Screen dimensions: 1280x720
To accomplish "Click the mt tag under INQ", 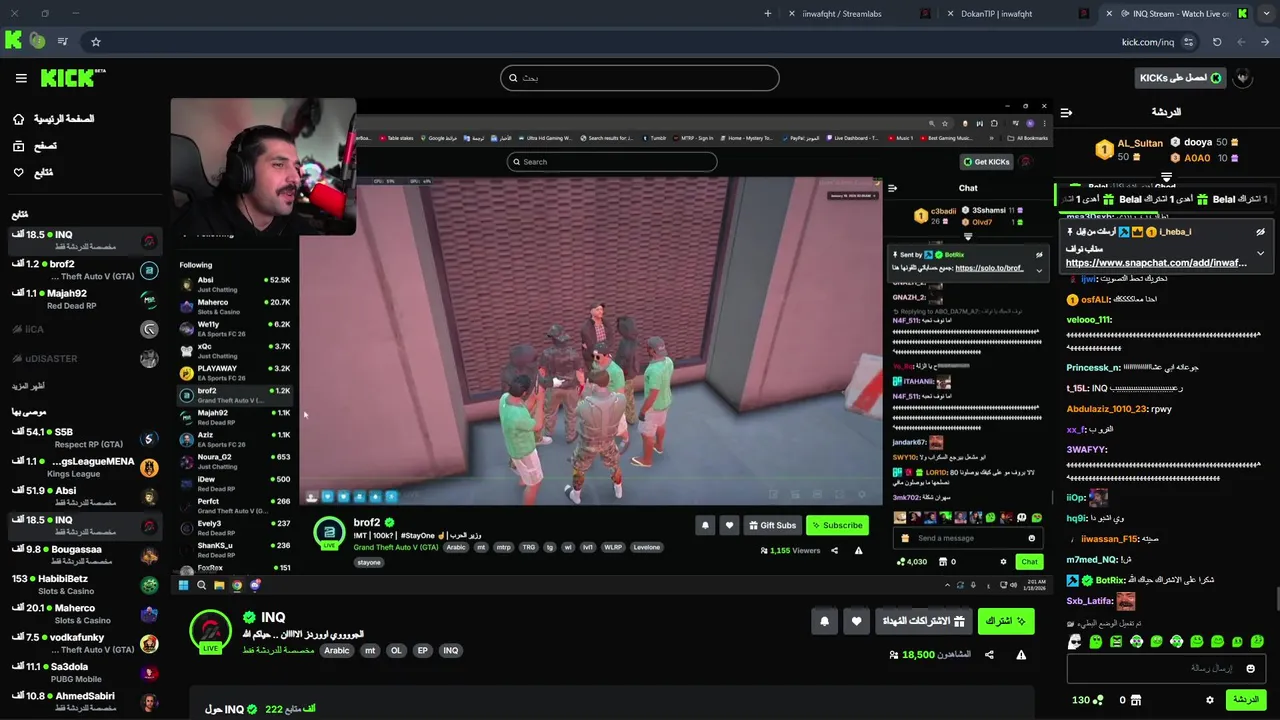I will [x=370, y=651].
